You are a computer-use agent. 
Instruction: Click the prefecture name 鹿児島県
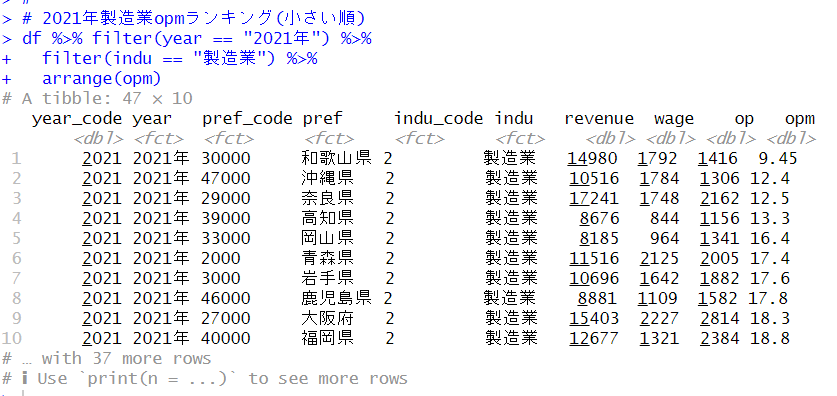336,298
